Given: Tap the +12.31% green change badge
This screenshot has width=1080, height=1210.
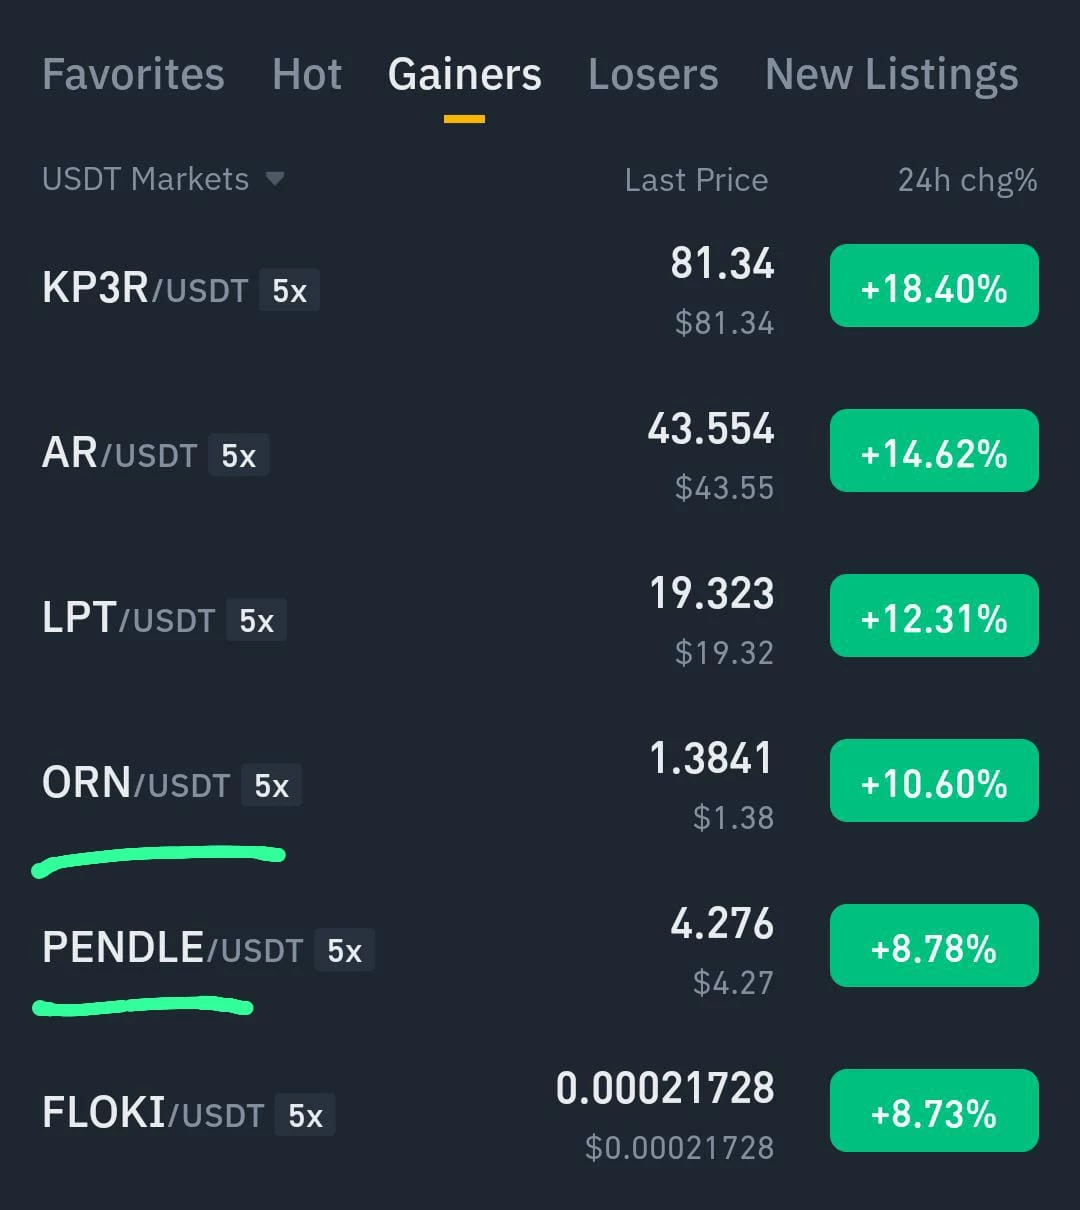Looking at the screenshot, I should [934, 616].
